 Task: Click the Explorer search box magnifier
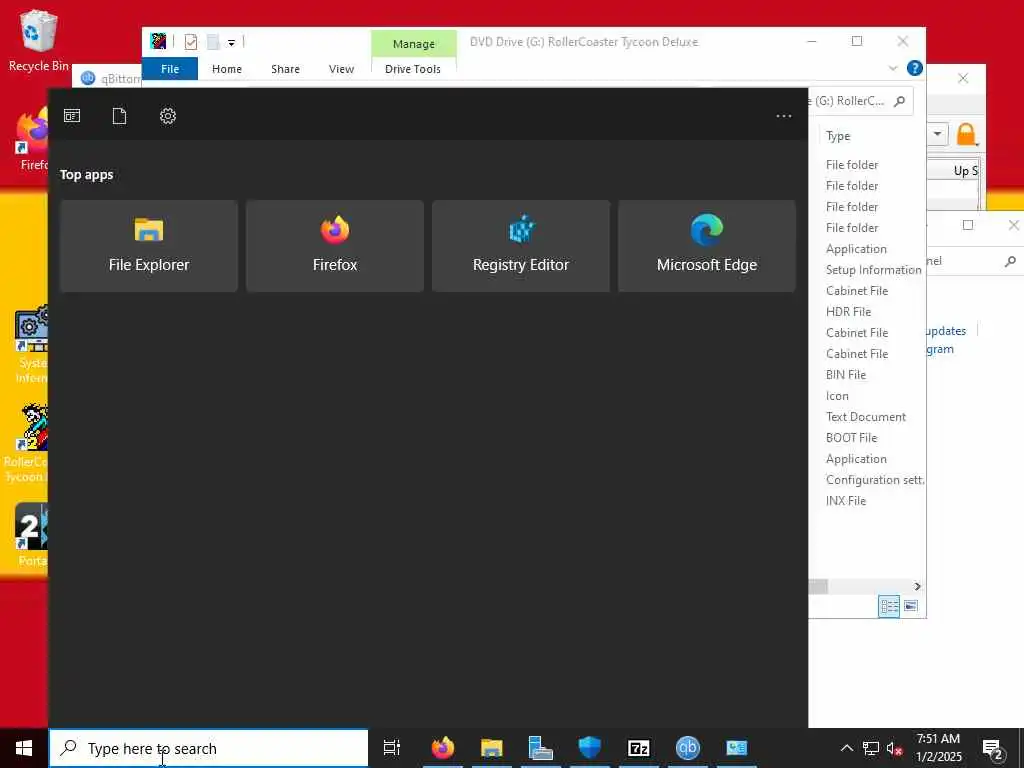coord(899,101)
